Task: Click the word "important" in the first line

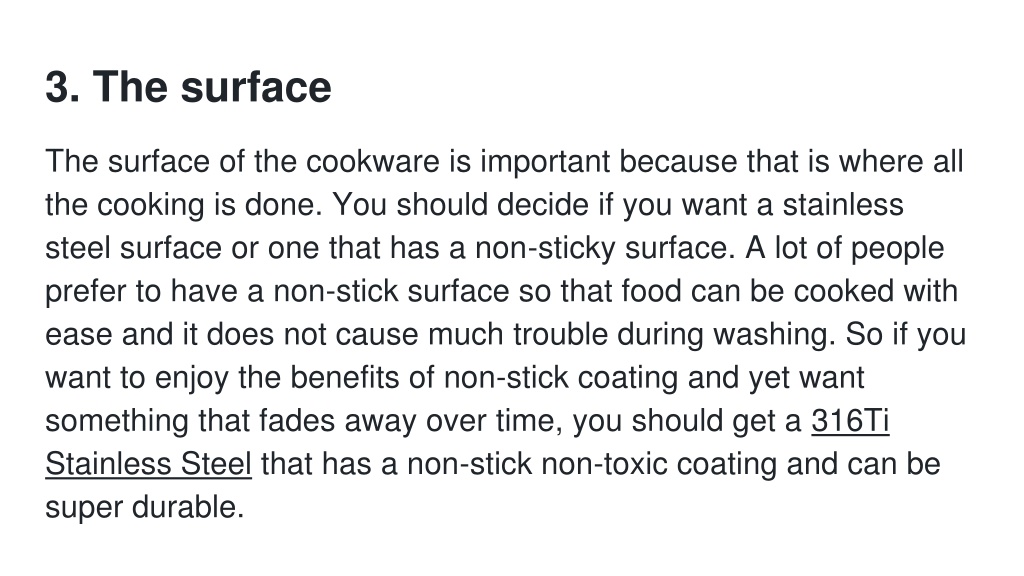Action: 545,162
